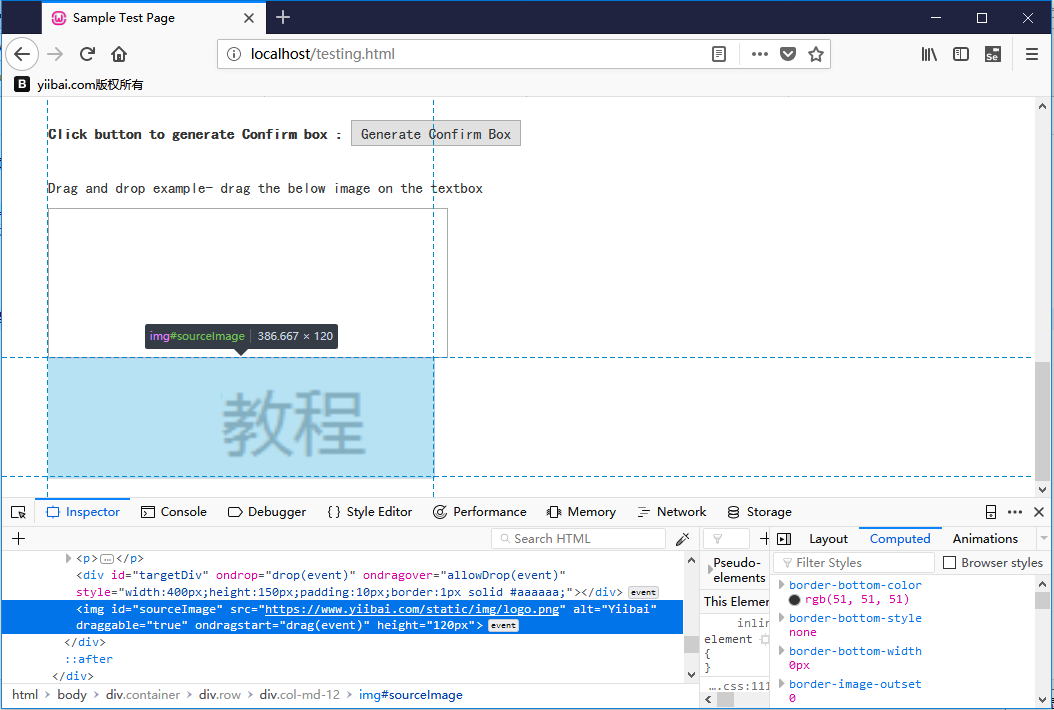1054x710 pixels.
Task: Expand the border-image-outset property
Action: (x=782, y=684)
